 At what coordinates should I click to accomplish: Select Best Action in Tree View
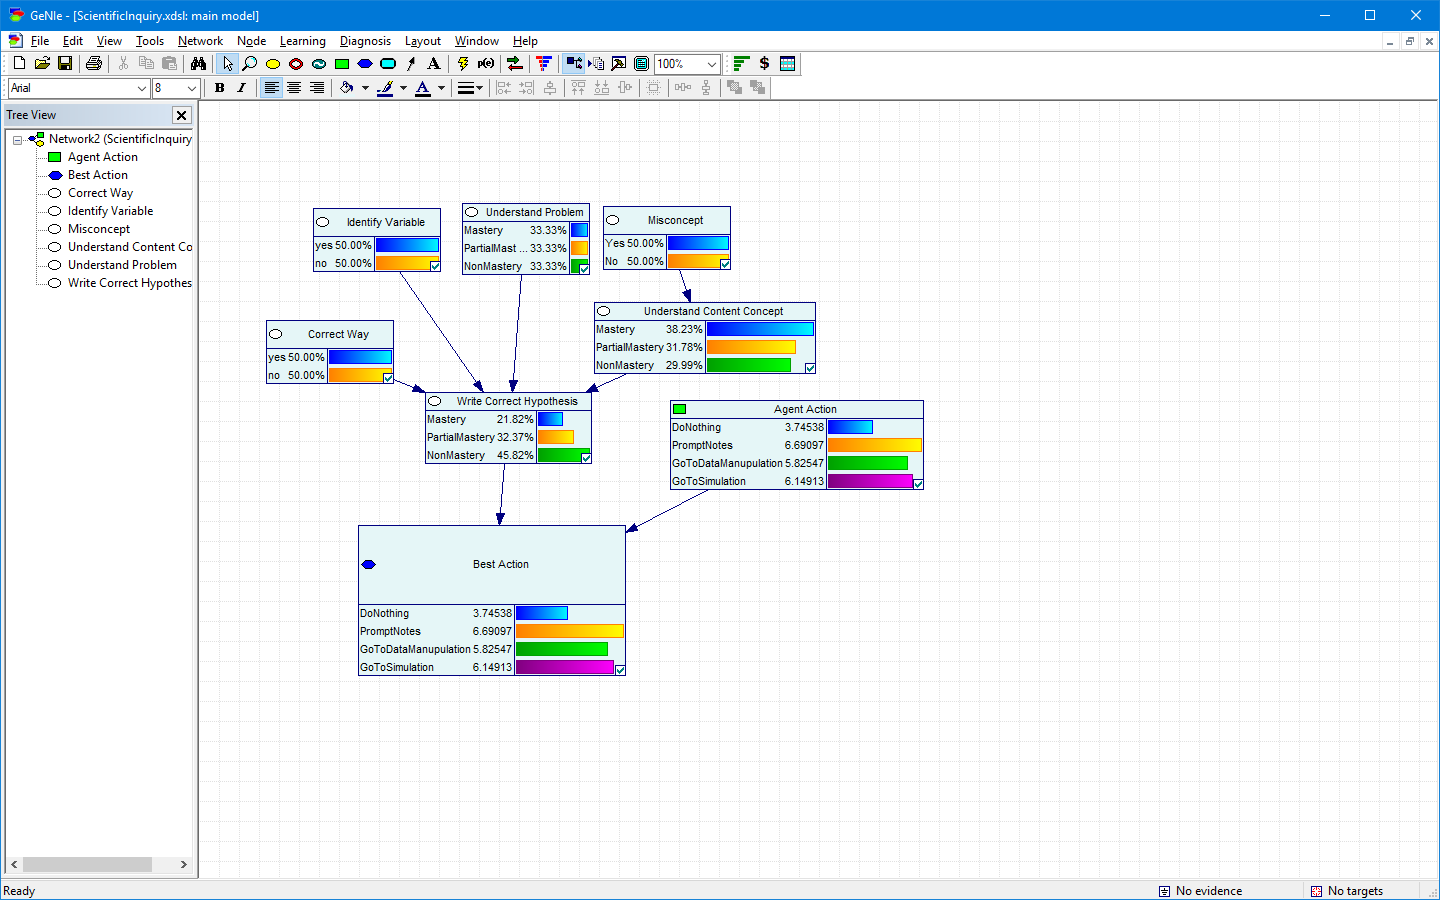pos(97,175)
